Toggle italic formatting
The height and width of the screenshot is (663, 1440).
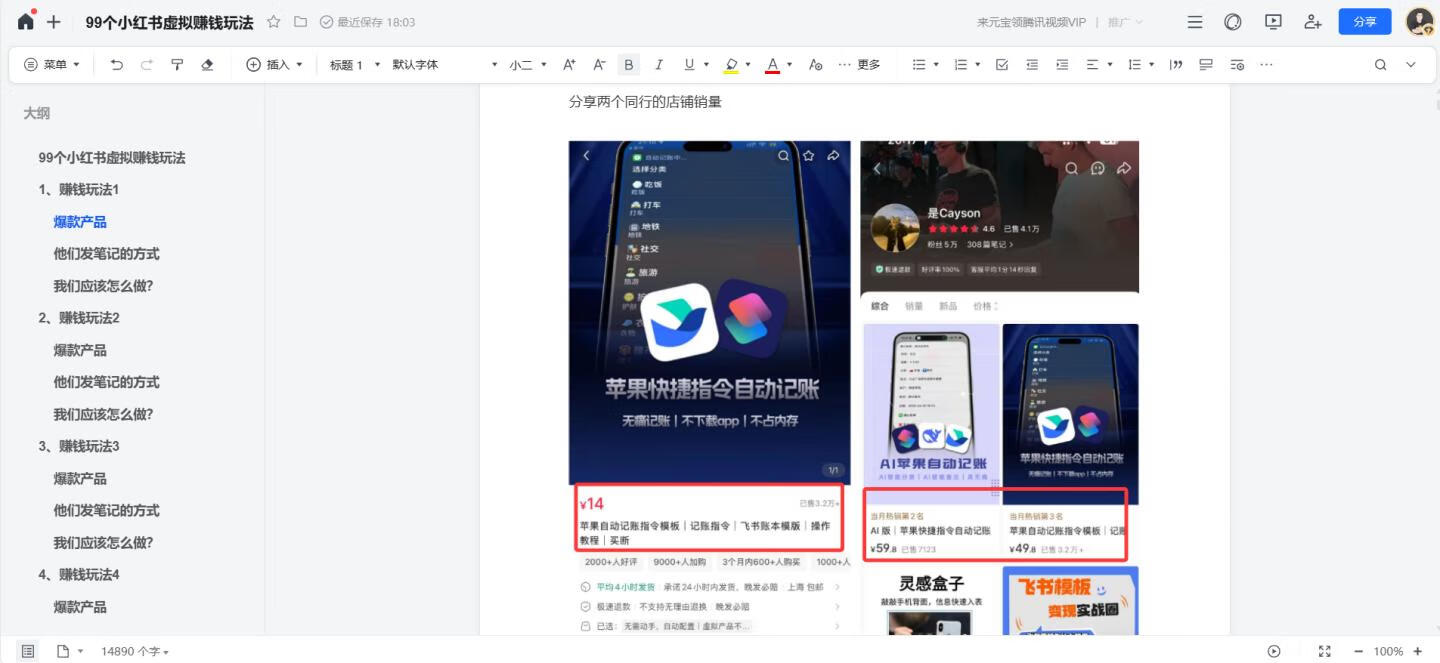point(658,64)
